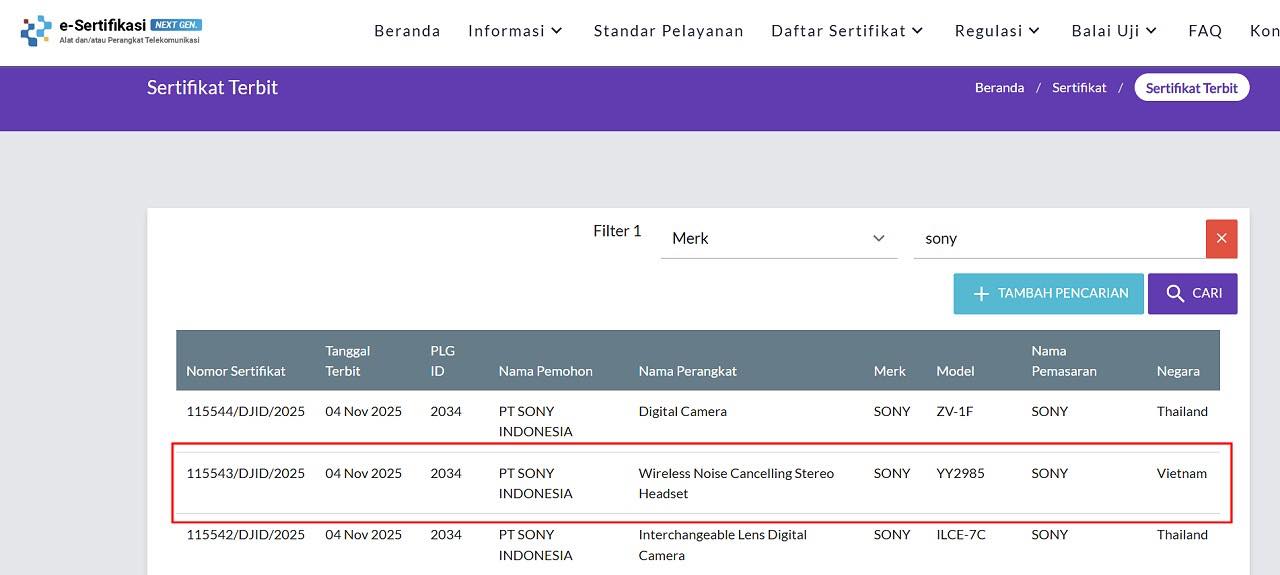Click the e-Sertifikasi logo
This screenshot has height=575, width=1280.
click(x=111, y=30)
